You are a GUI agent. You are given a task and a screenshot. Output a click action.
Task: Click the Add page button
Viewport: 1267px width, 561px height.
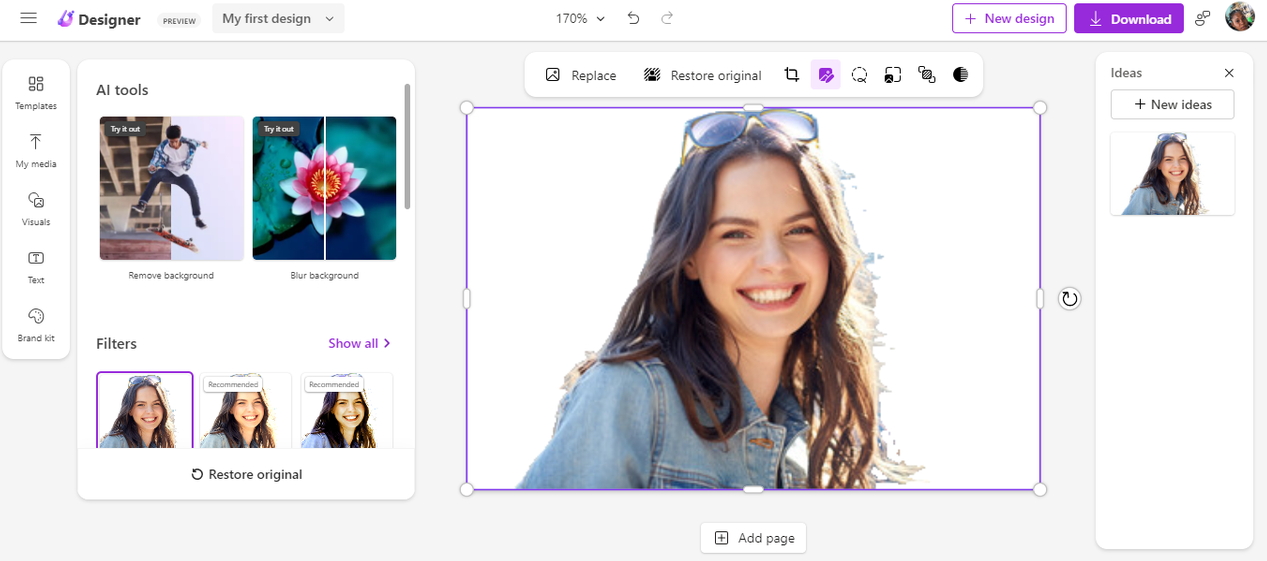tap(753, 538)
